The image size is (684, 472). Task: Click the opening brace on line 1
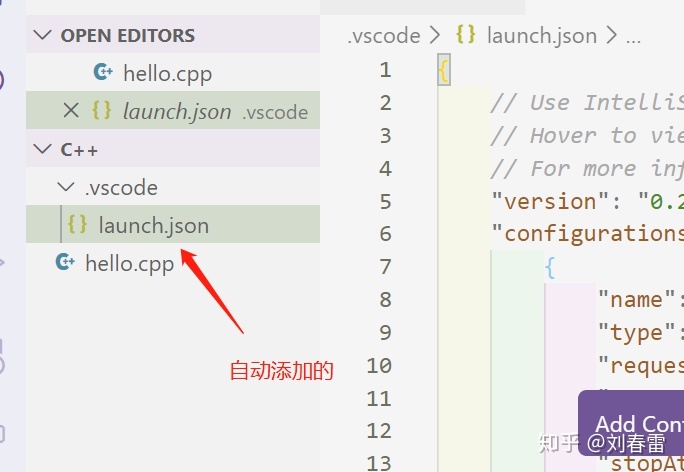point(444,70)
